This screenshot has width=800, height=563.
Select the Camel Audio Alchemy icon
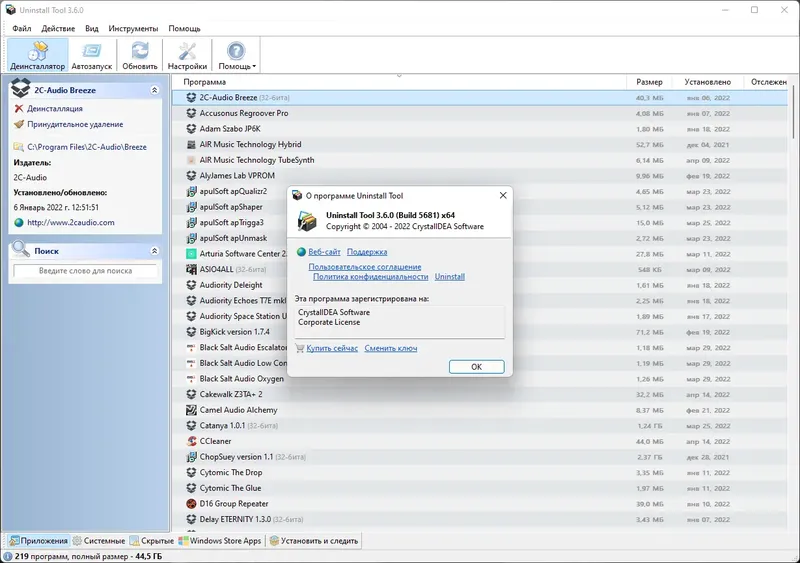pos(191,410)
